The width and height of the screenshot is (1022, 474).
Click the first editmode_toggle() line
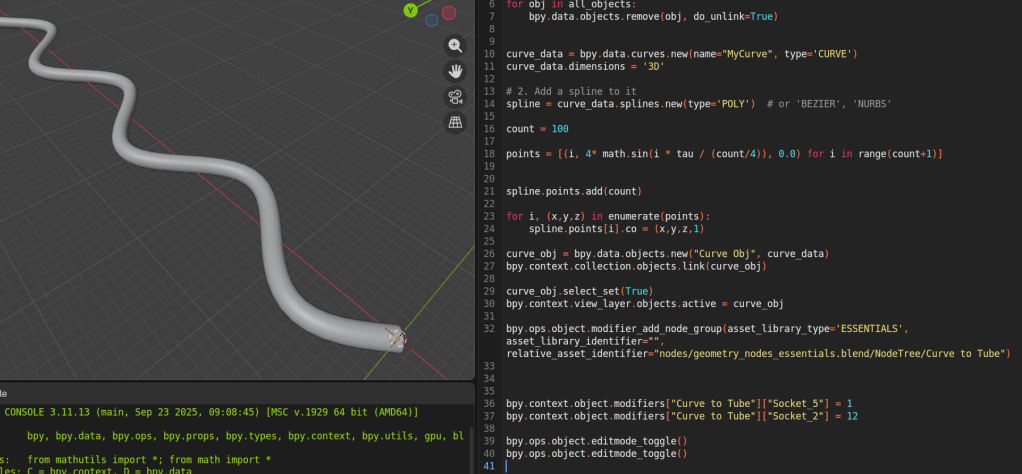pyautogui.click(x=597, y=441)
